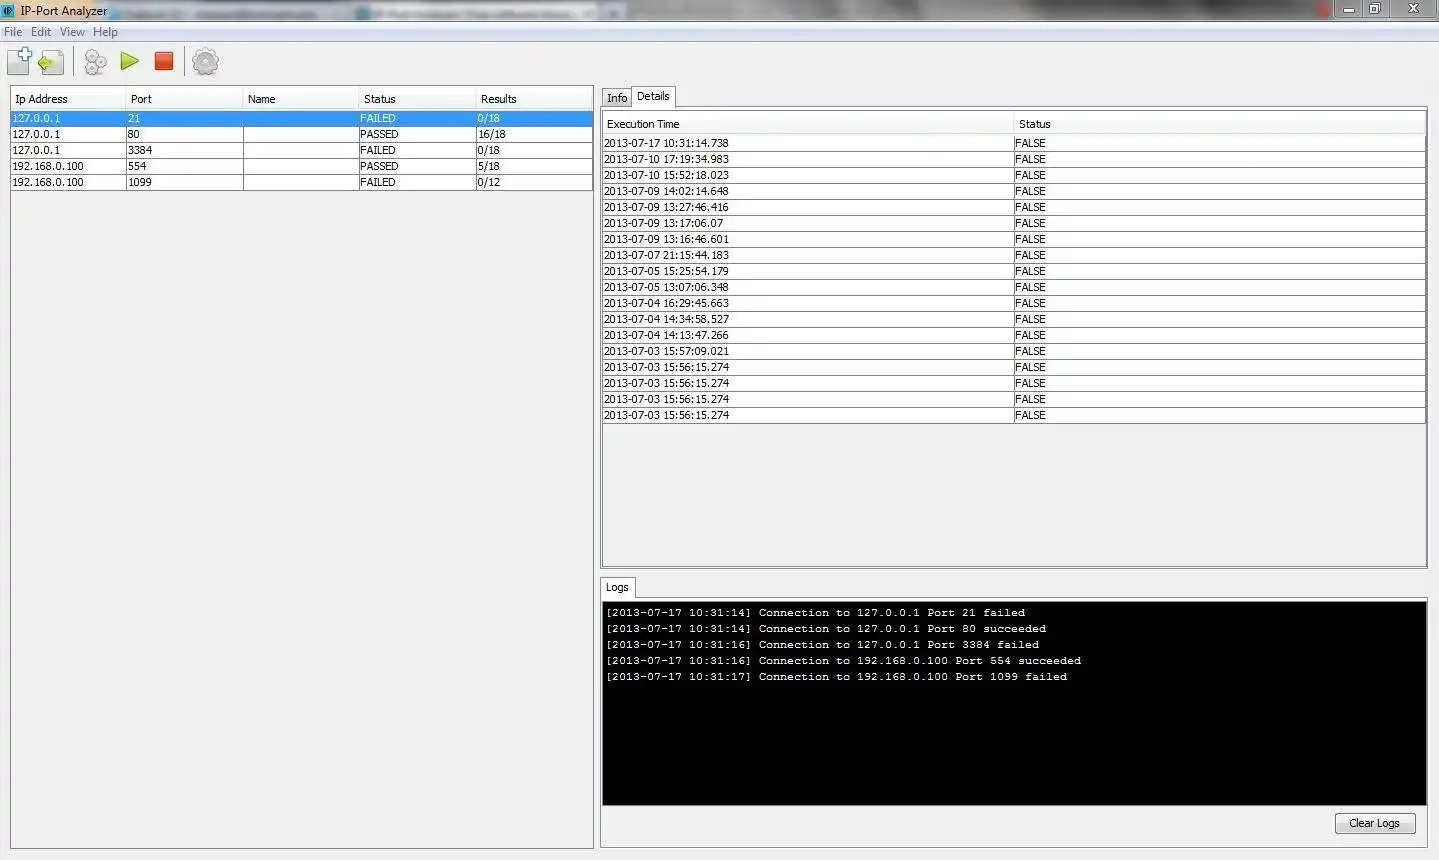Select the row with port 1099
Viewport: 1439px width, 860px height.
(301, 182)
